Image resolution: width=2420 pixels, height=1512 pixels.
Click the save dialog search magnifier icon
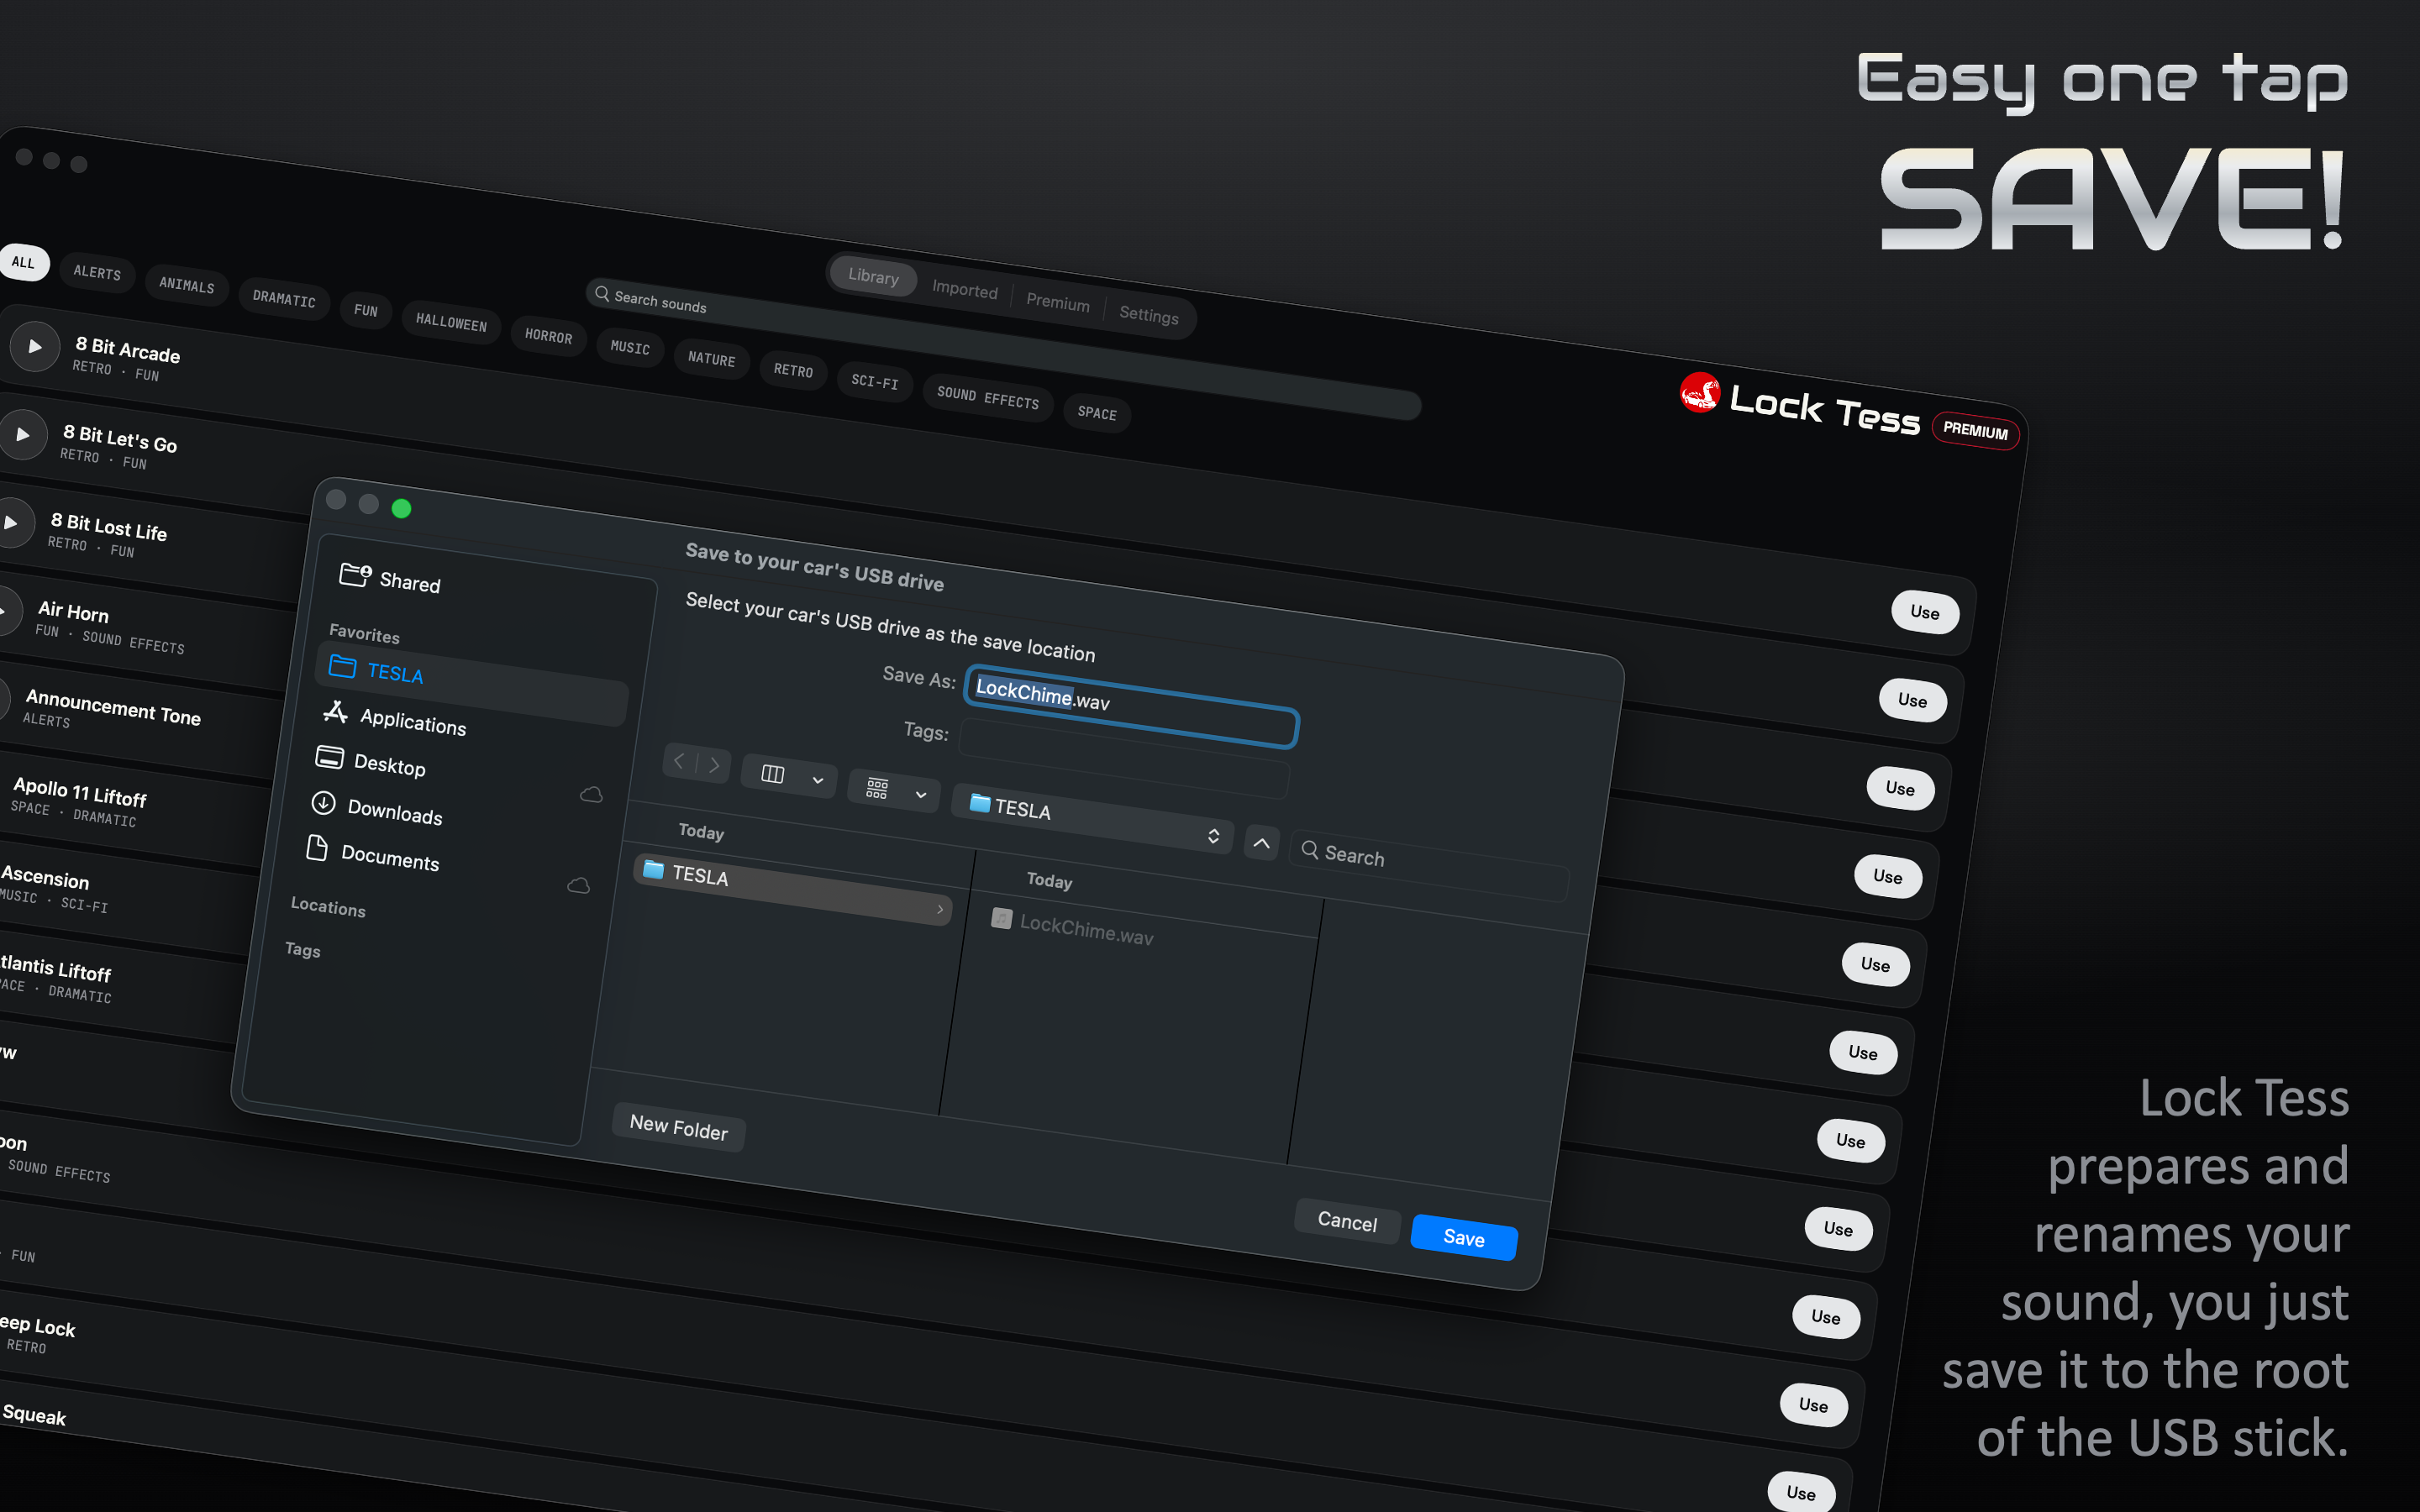pyautogui.click(x=1310, y=850)
